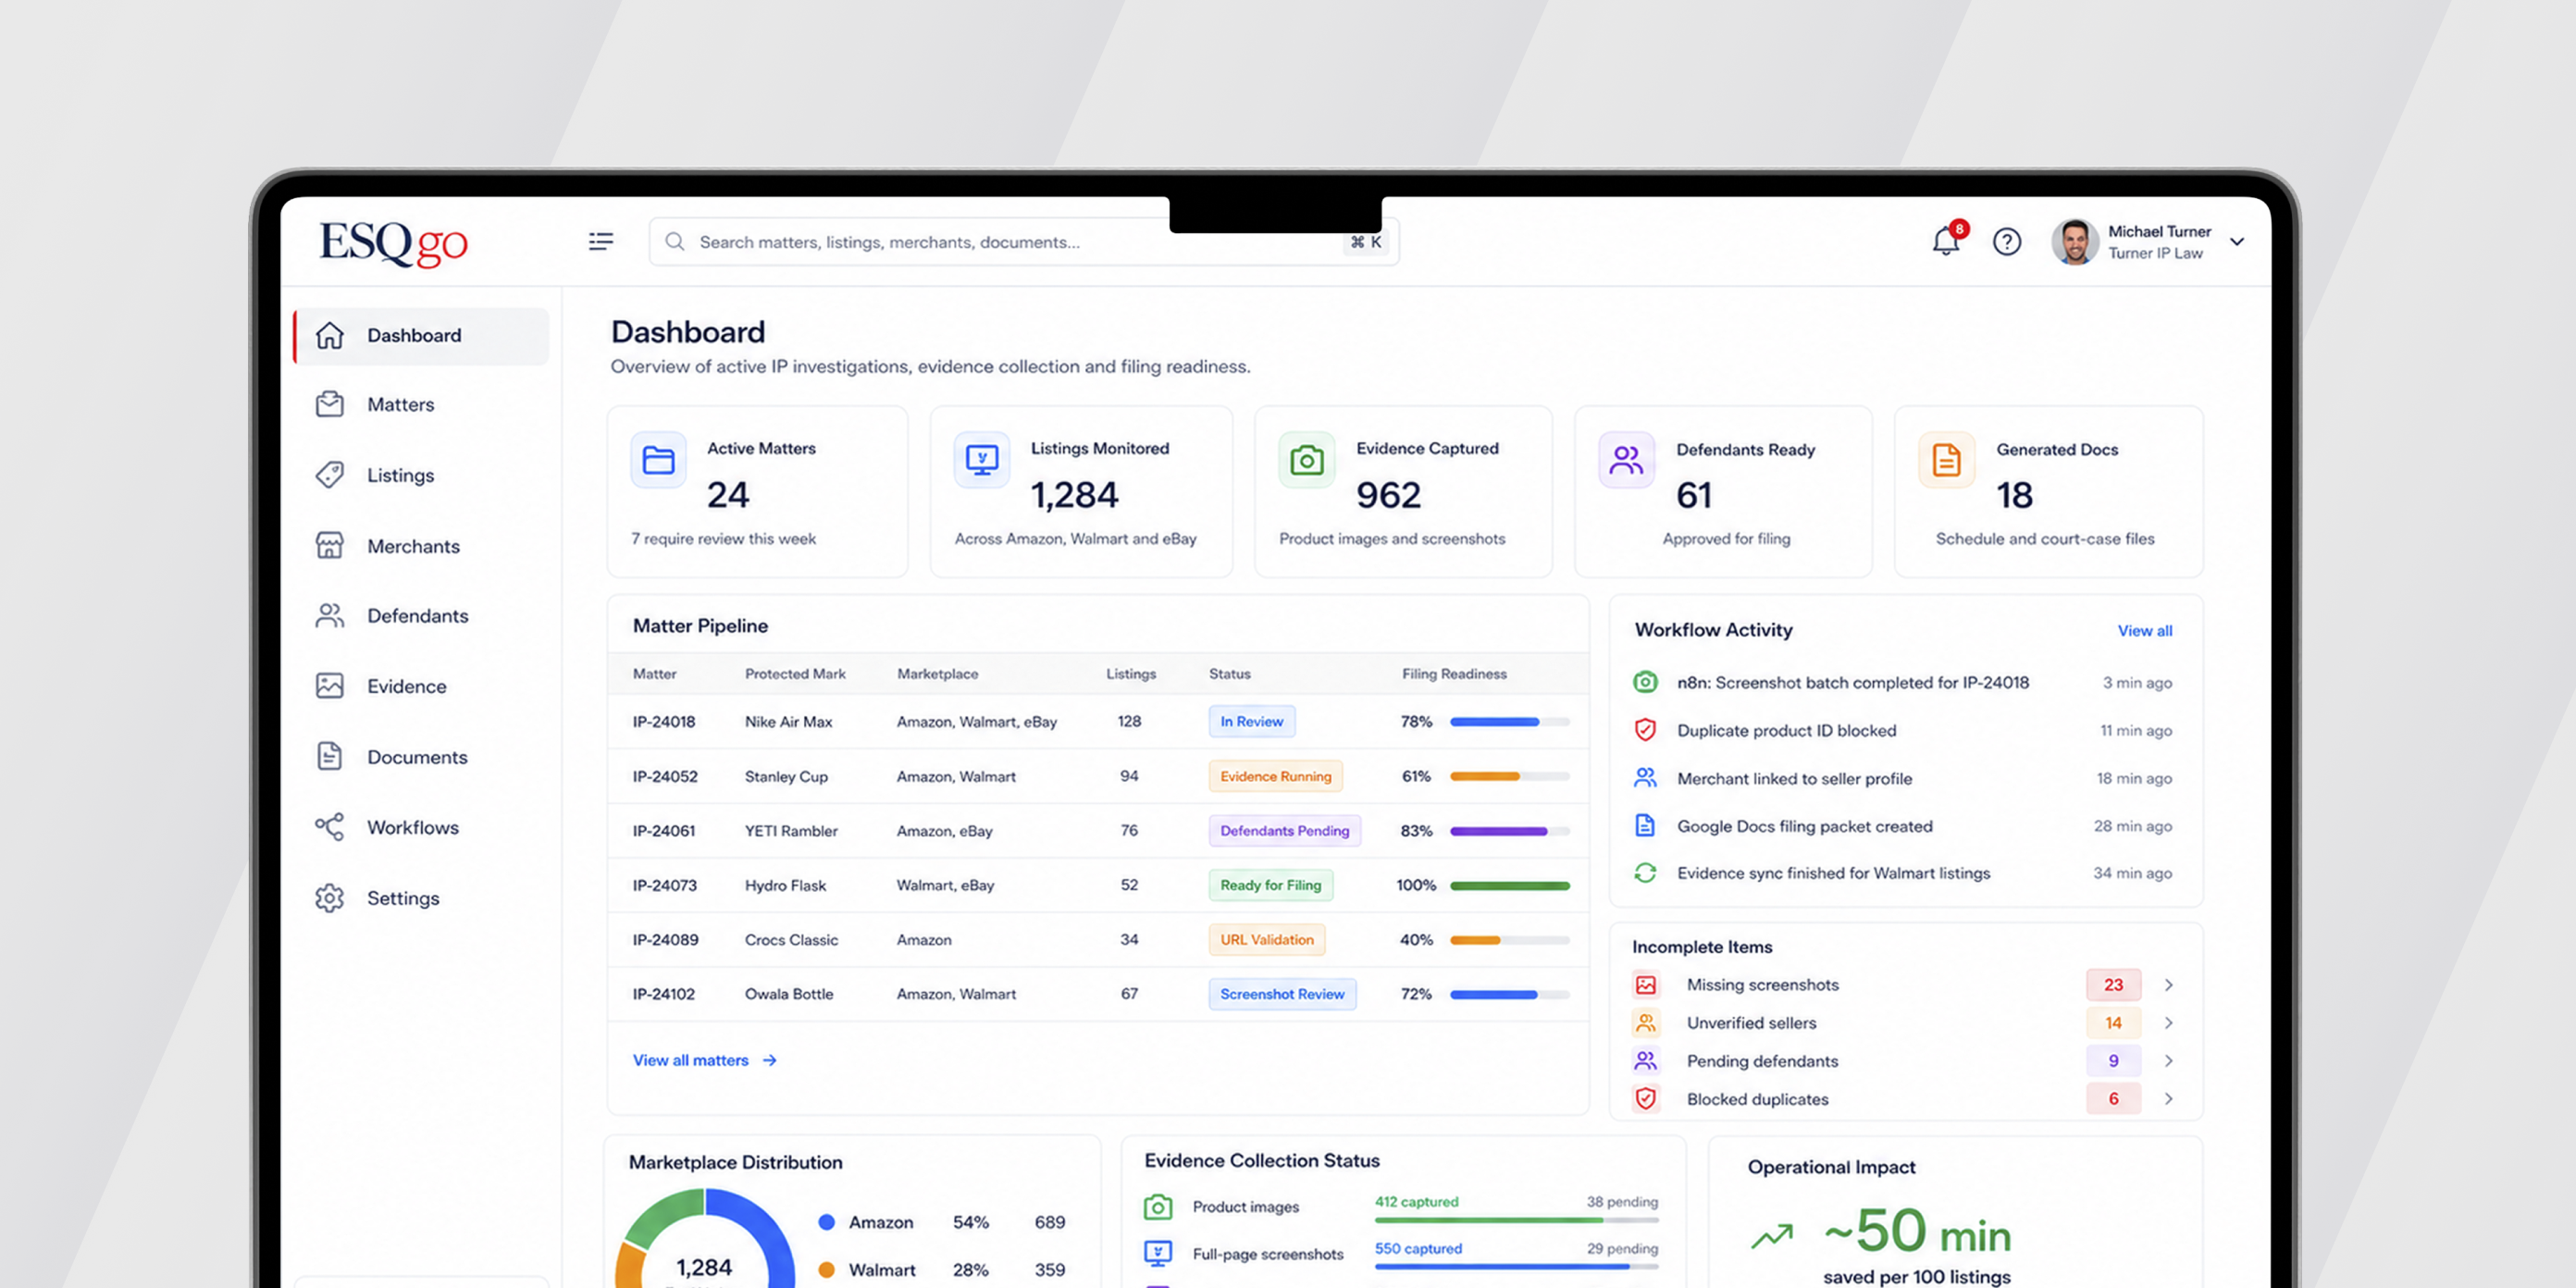Open the notifications bell
The image size is (2576, 1288).
point(1946,241)
